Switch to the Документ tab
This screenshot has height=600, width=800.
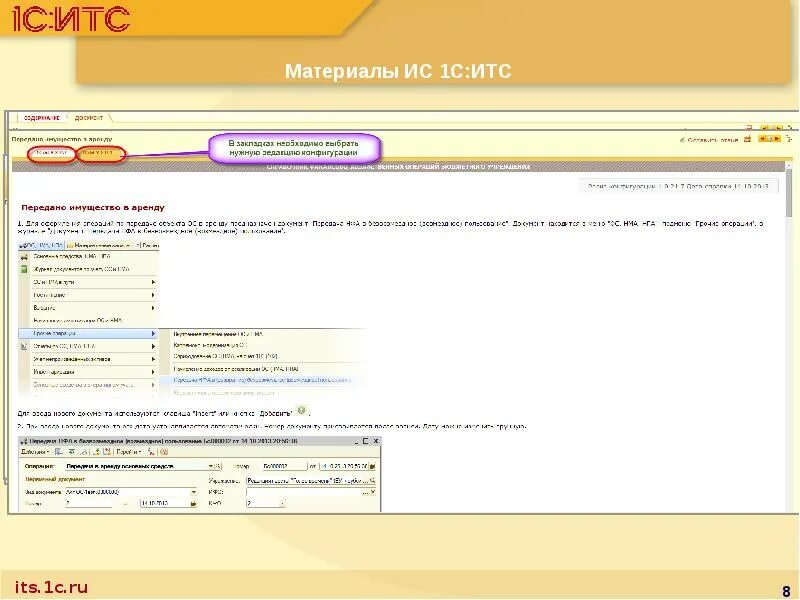click(x=89, y=118)
